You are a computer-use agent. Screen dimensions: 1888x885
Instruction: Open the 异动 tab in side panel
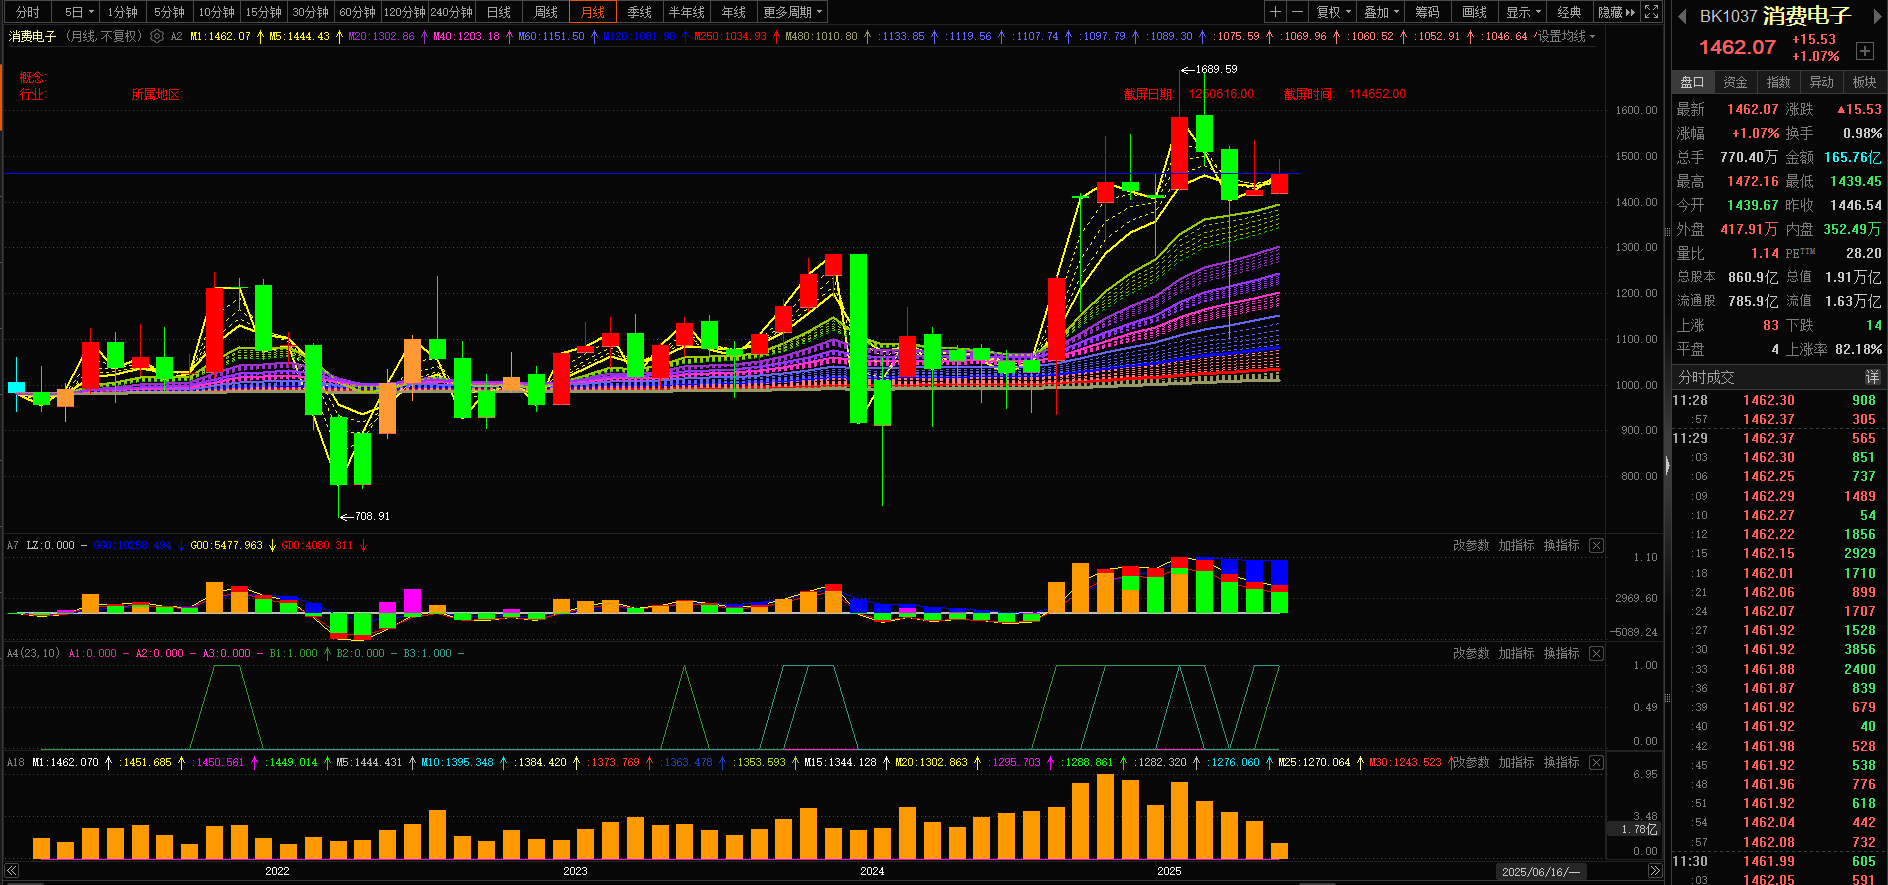click(1821, 82)
